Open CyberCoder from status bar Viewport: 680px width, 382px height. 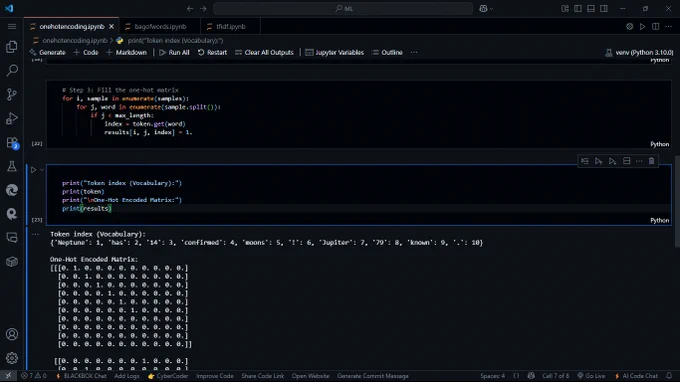point(168,376)
